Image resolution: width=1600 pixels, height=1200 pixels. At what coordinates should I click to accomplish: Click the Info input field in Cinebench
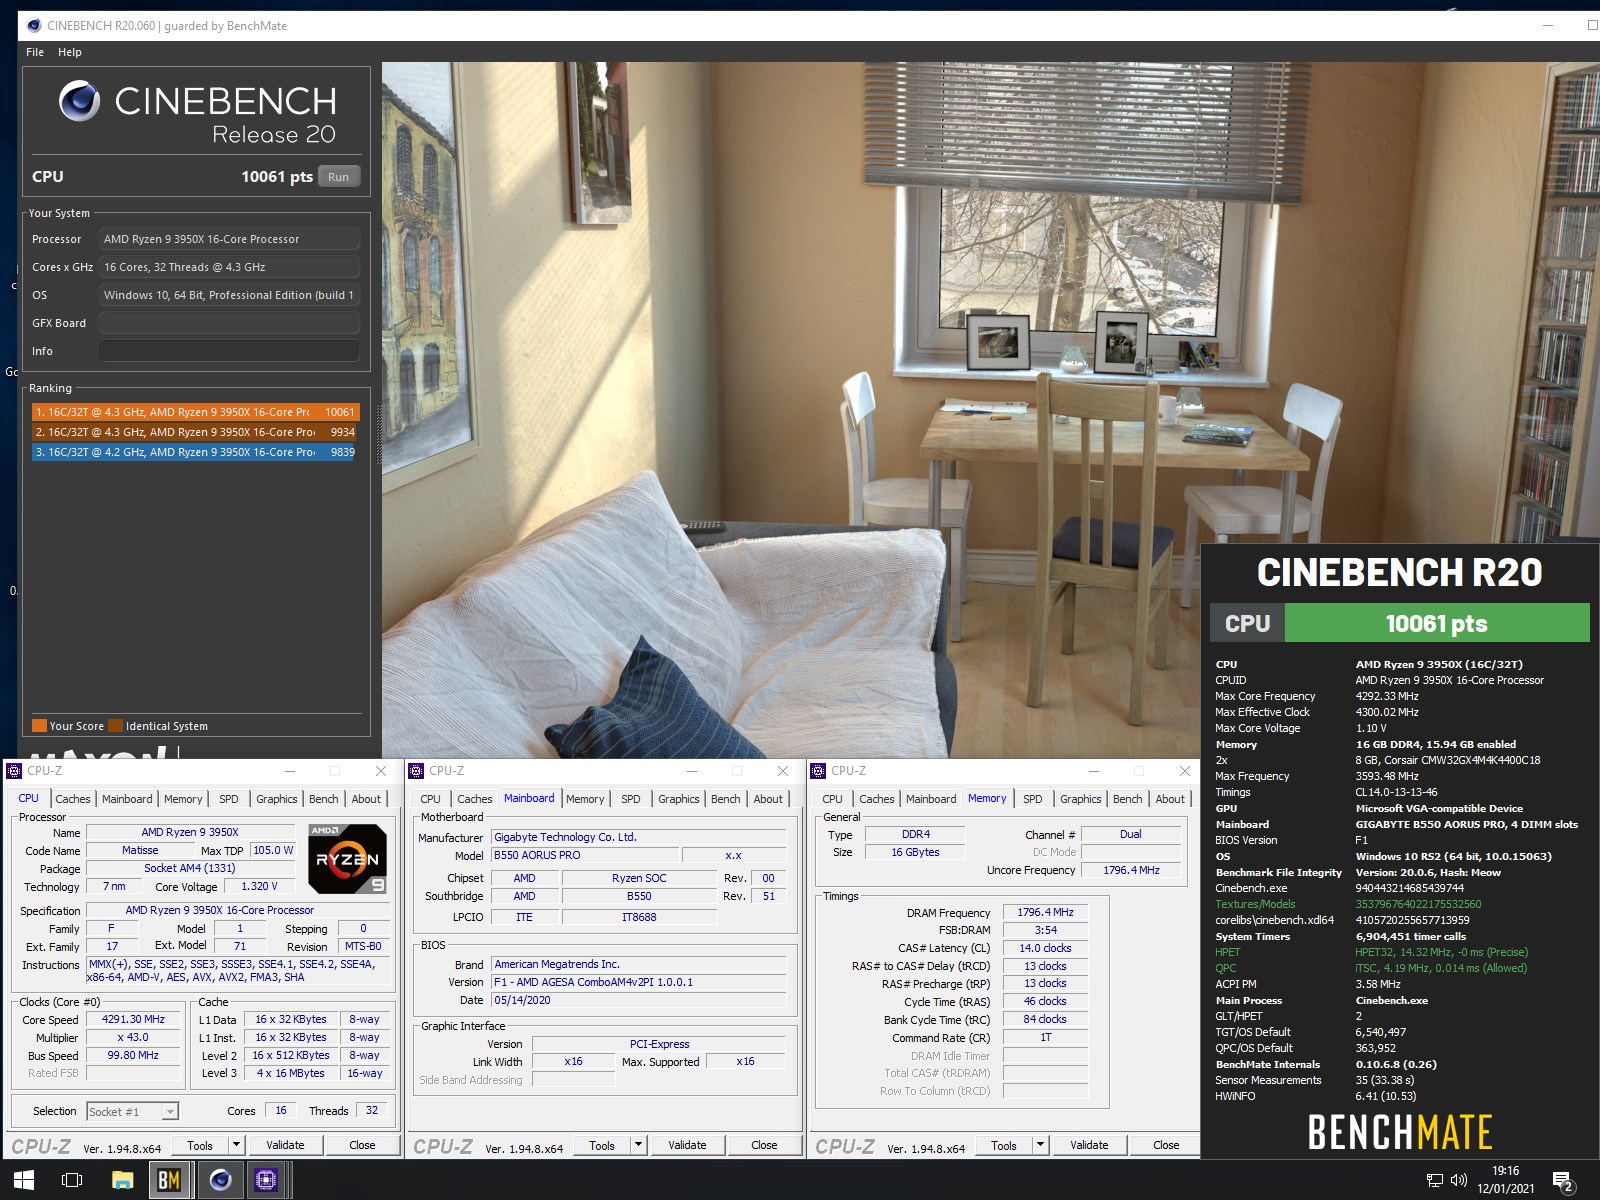pyautogui.click(x=229, y=351)
